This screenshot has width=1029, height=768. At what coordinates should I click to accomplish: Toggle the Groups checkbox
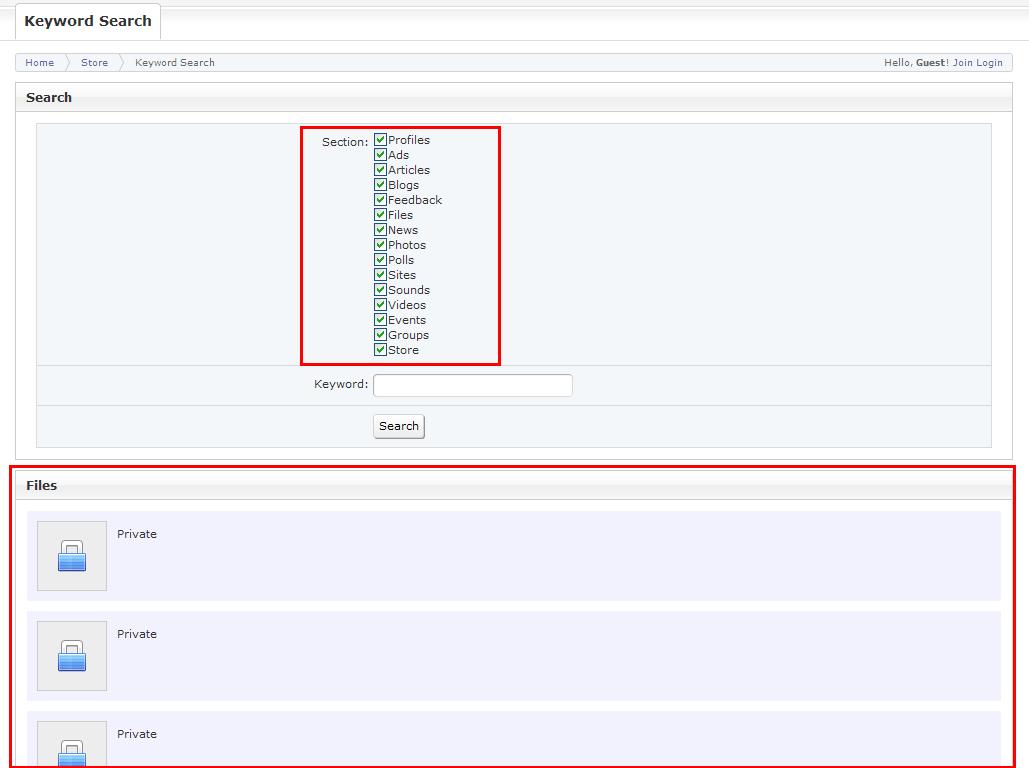380,335
